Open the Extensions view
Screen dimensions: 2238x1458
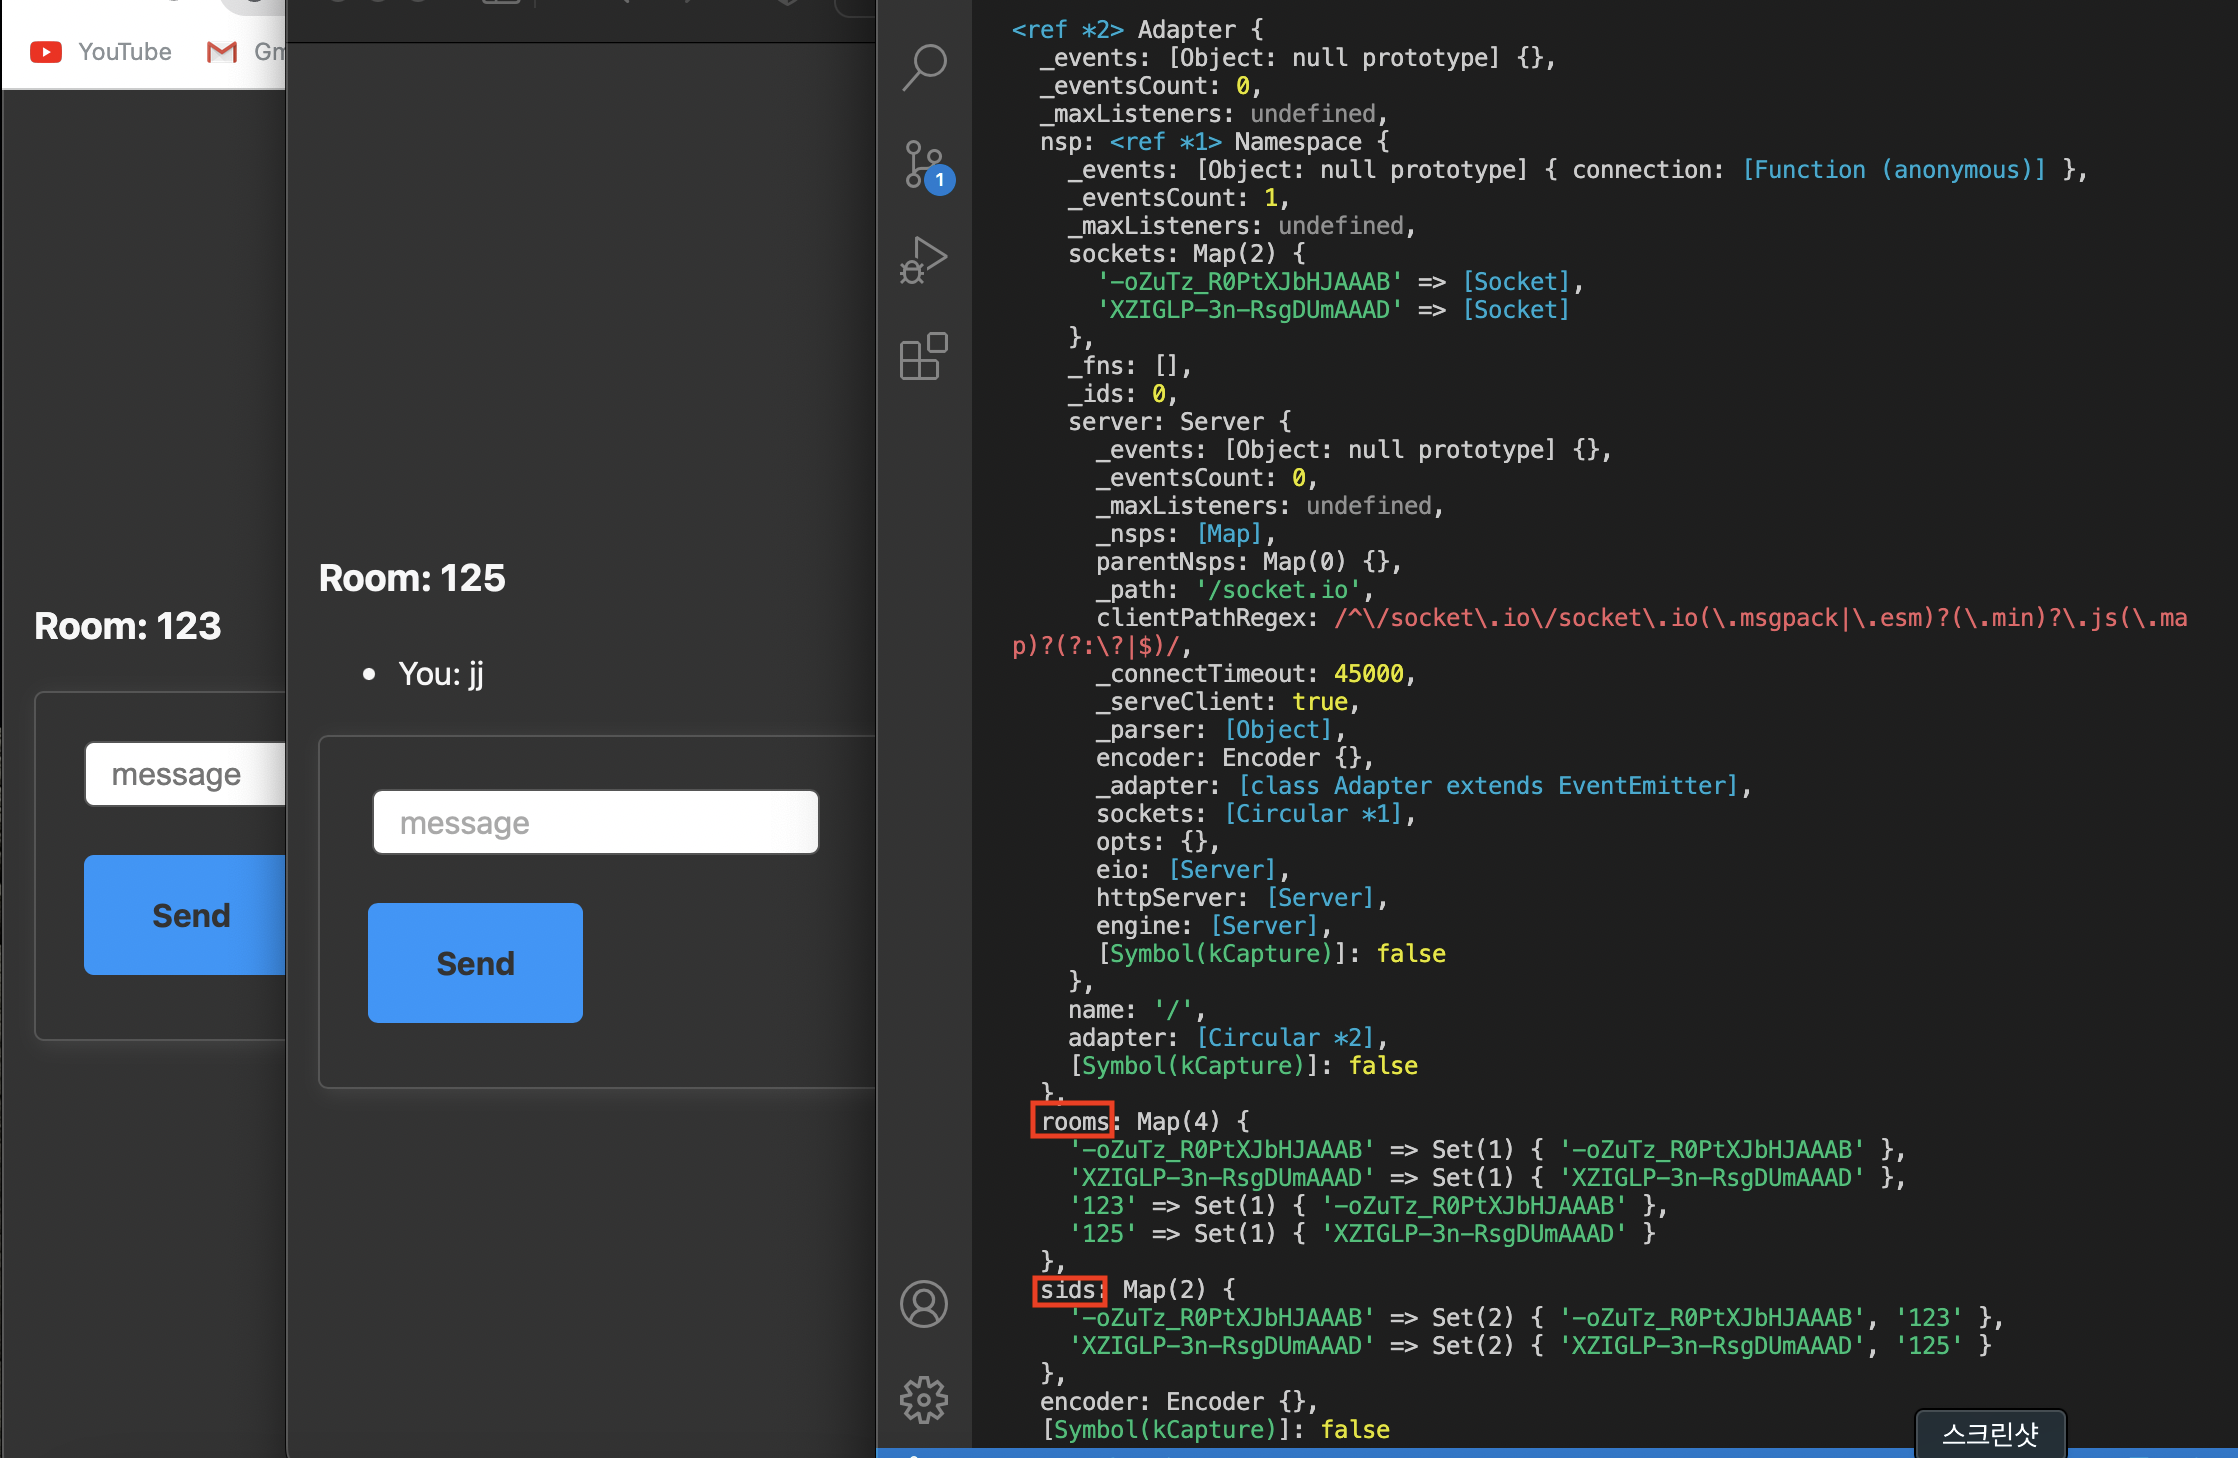[x=924, y=356]
